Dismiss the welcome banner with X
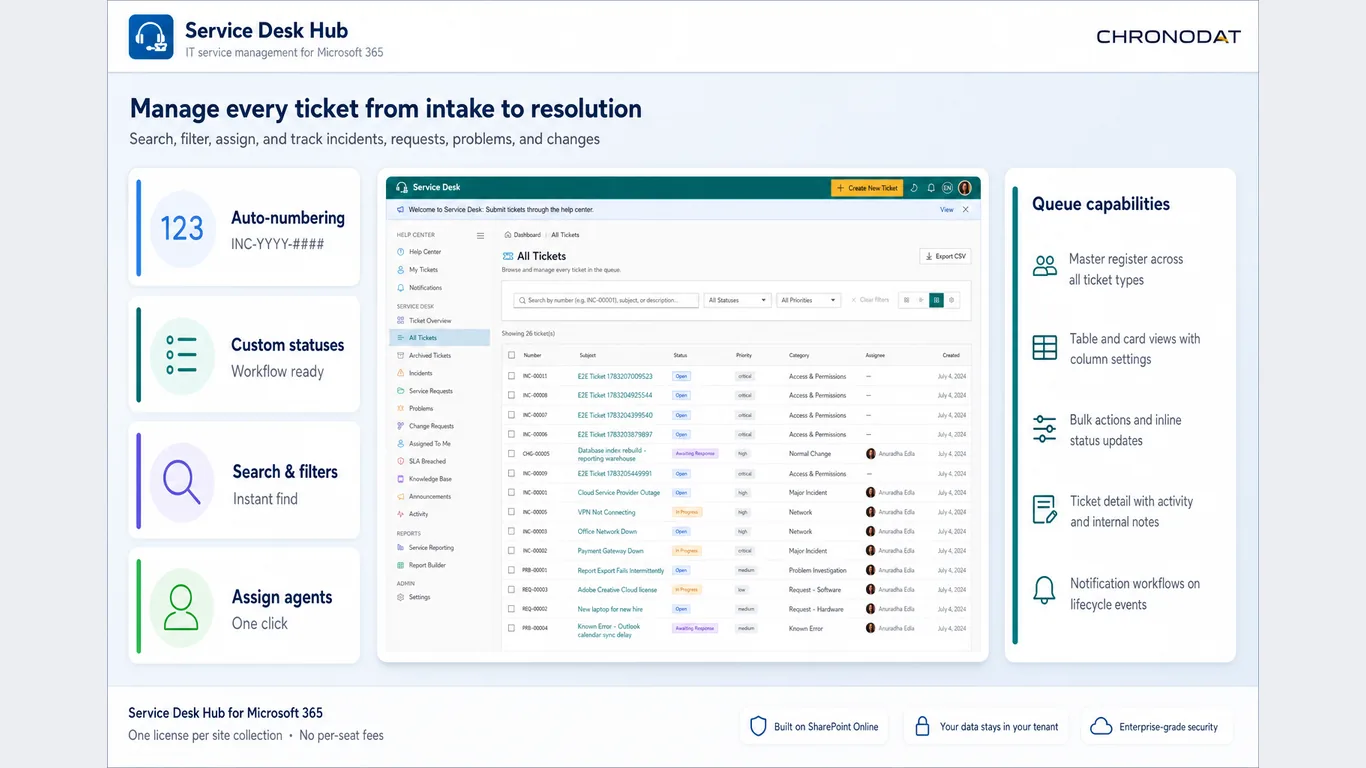The image size is (1366, 768). (x=965, y=210)
